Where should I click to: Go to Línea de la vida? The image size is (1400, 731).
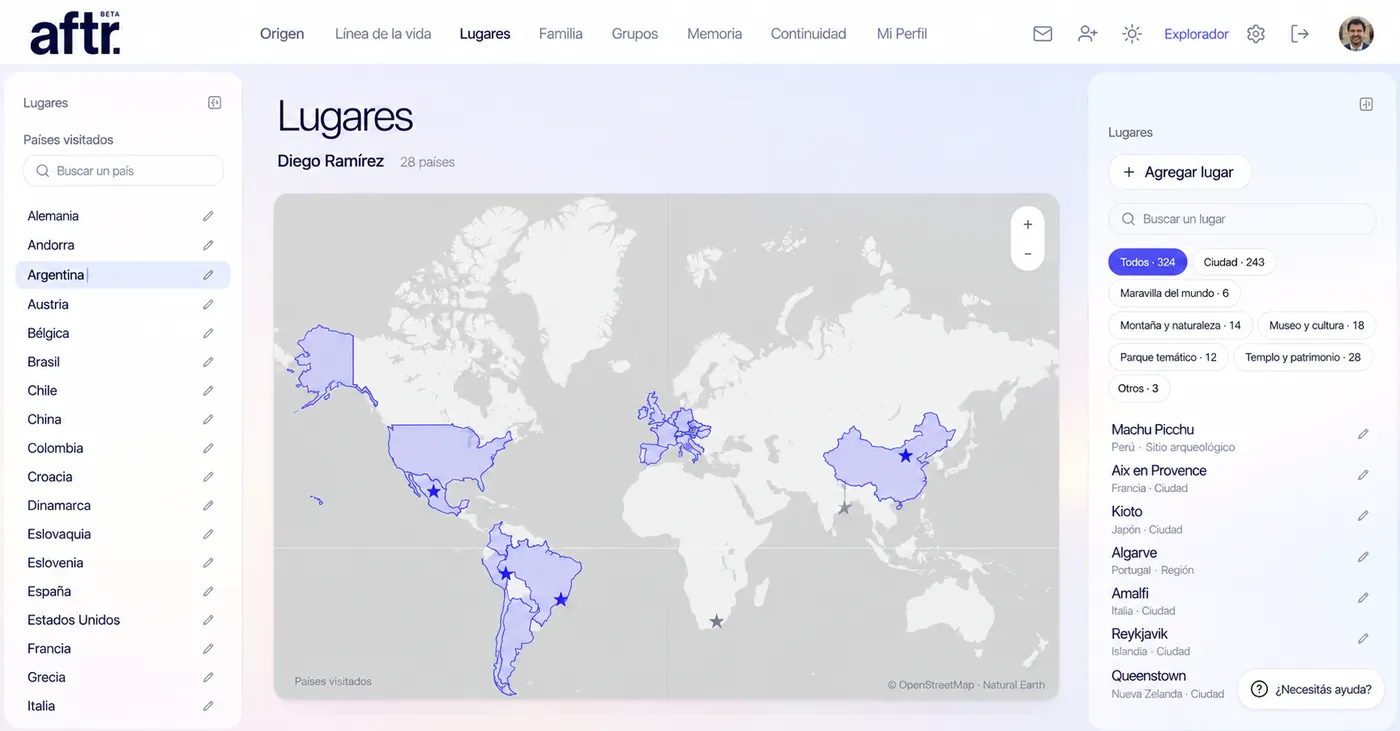tap(383, 34)
